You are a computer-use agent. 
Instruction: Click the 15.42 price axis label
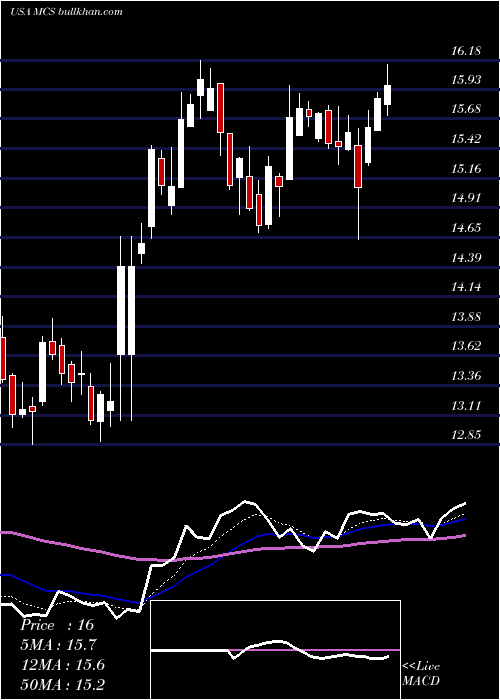tap(466, 139)
